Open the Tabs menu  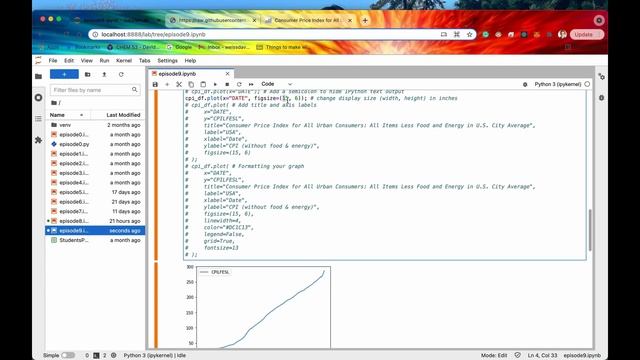[144, 60]
